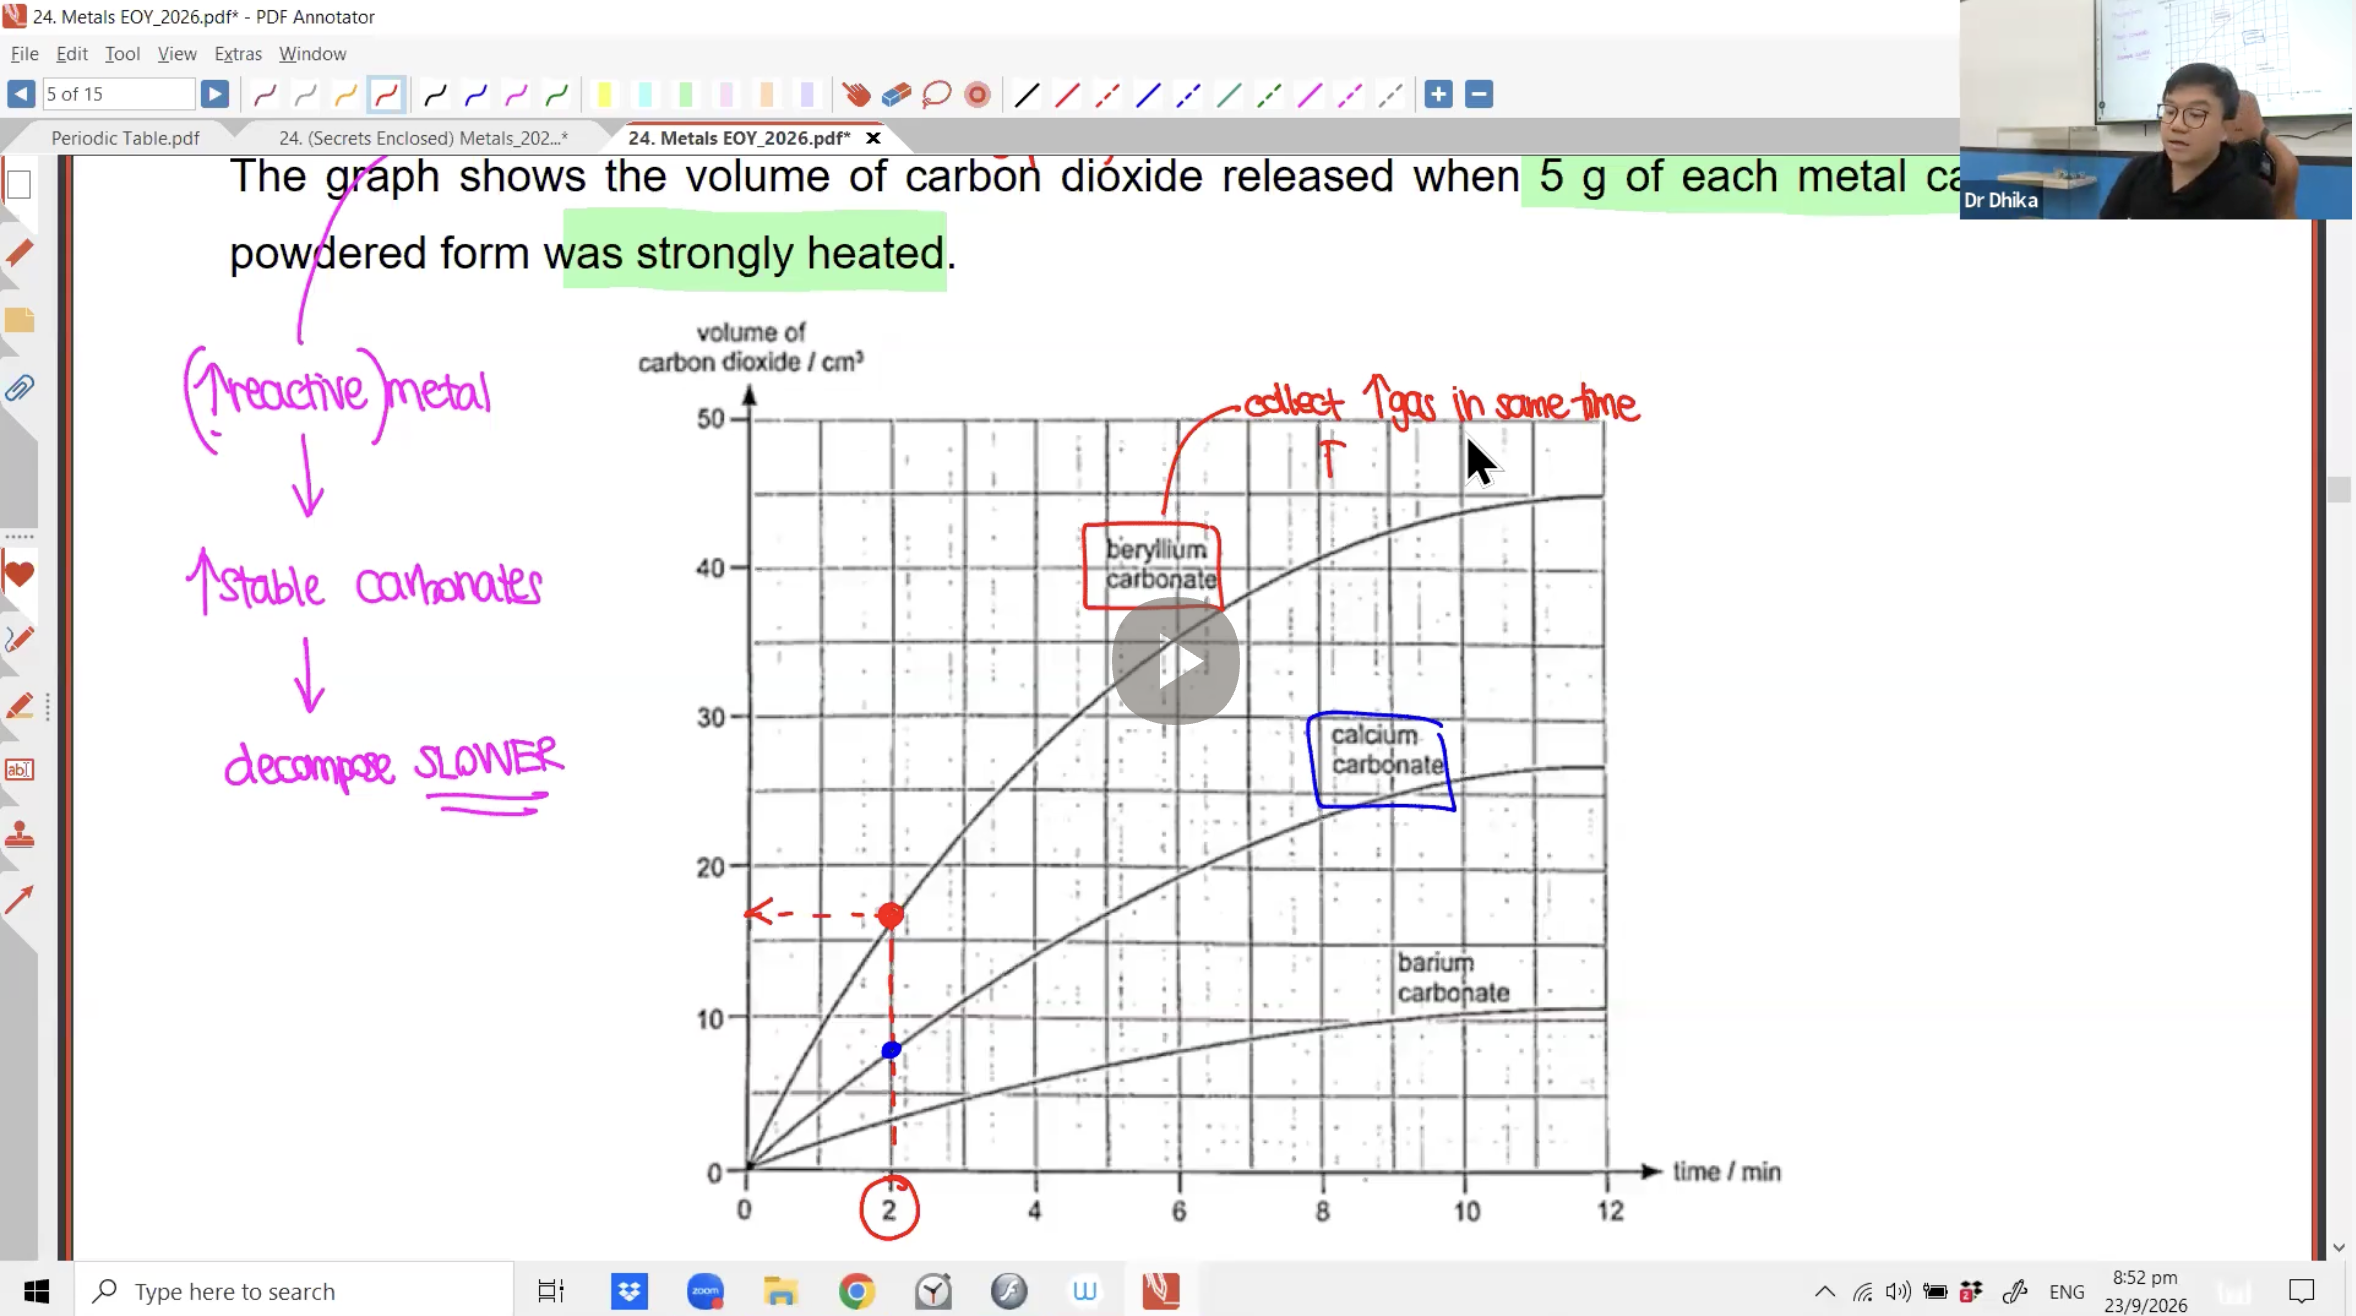The image size is (2356, 1316).
Task: Select the magenta pen tool
Action: coord(516,94)
